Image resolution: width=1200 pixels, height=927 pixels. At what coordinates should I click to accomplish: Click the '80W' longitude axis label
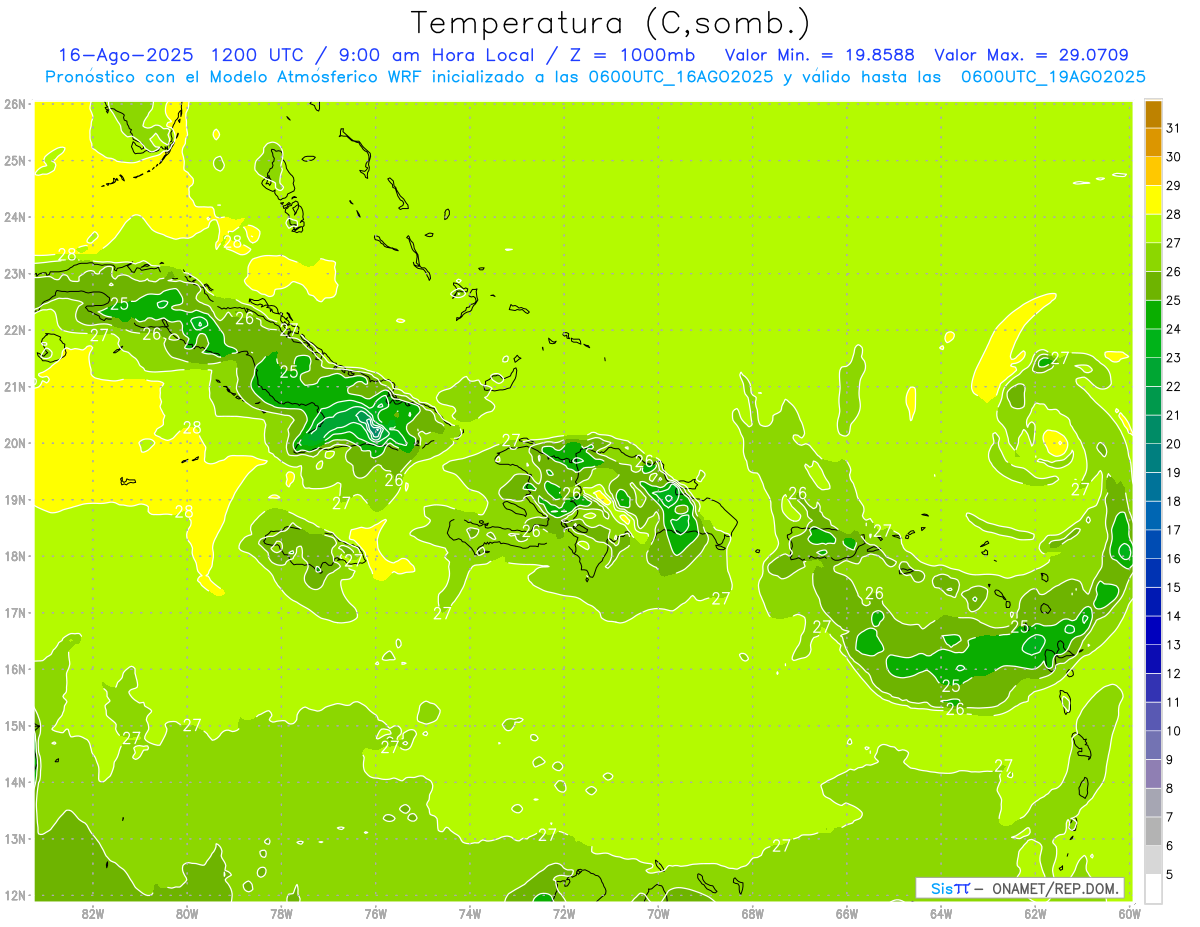tap(187, 912)
